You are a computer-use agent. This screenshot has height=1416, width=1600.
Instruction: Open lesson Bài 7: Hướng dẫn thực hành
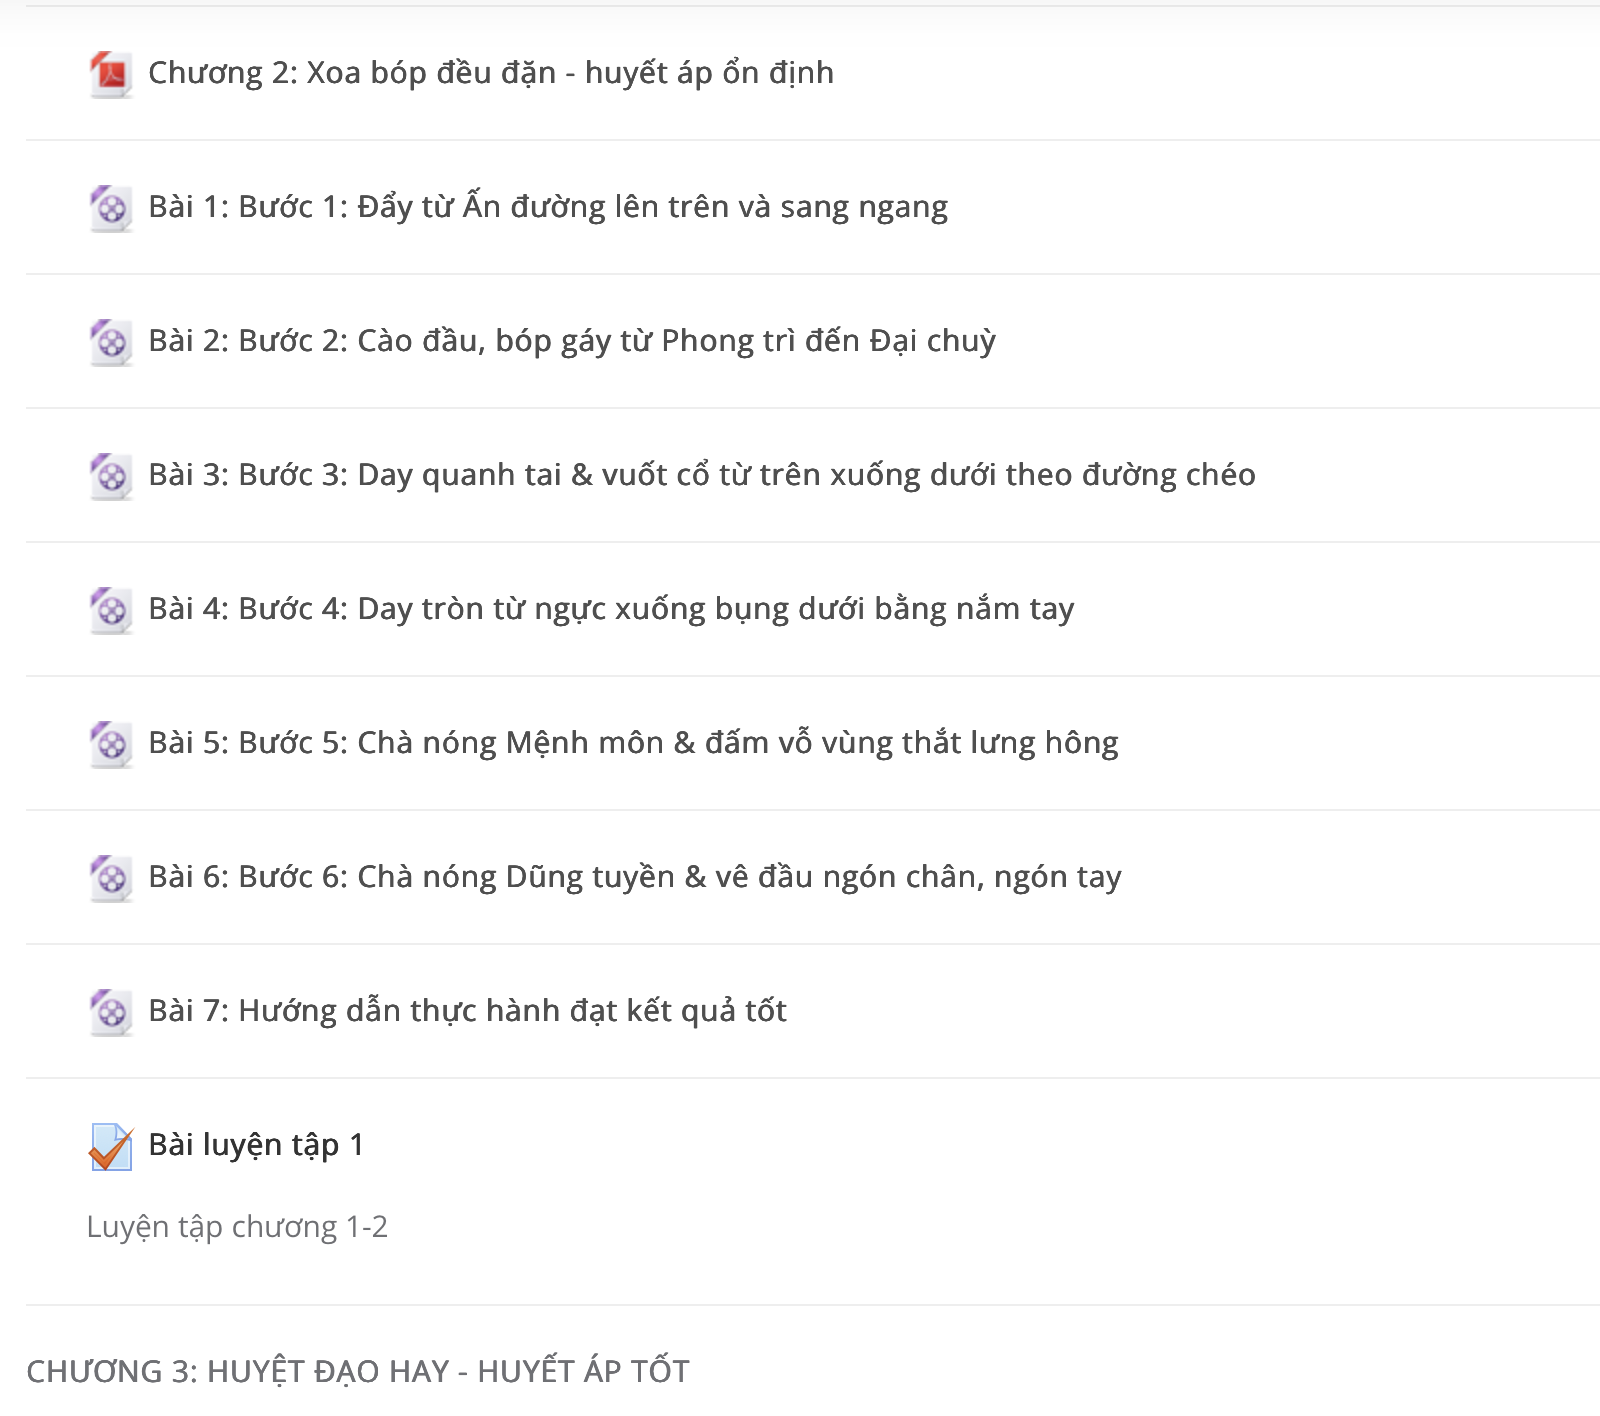pos(467,1011)
